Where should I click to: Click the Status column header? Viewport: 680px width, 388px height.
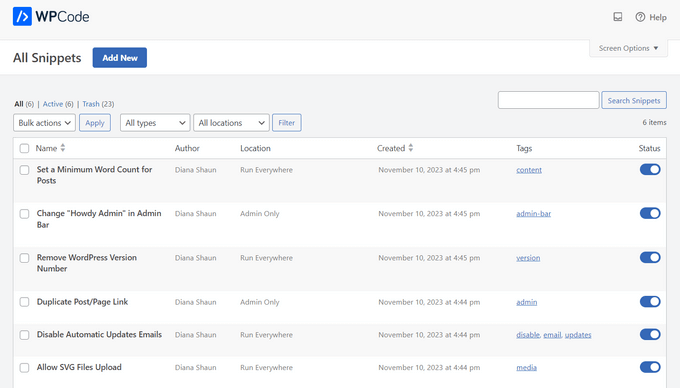click(649, 148)
